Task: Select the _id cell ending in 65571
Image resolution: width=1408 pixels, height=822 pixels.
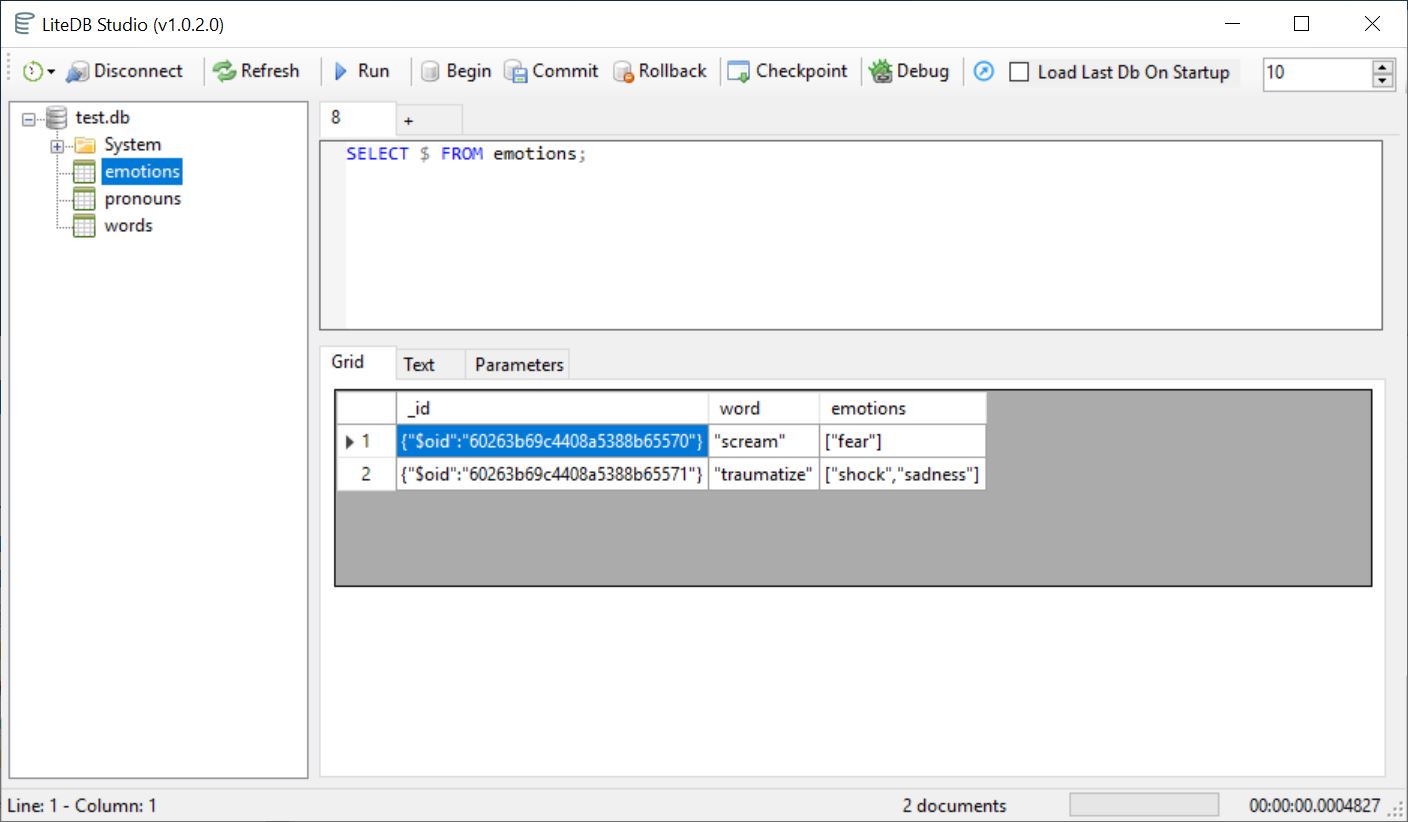Action: [x=552, y=474]
